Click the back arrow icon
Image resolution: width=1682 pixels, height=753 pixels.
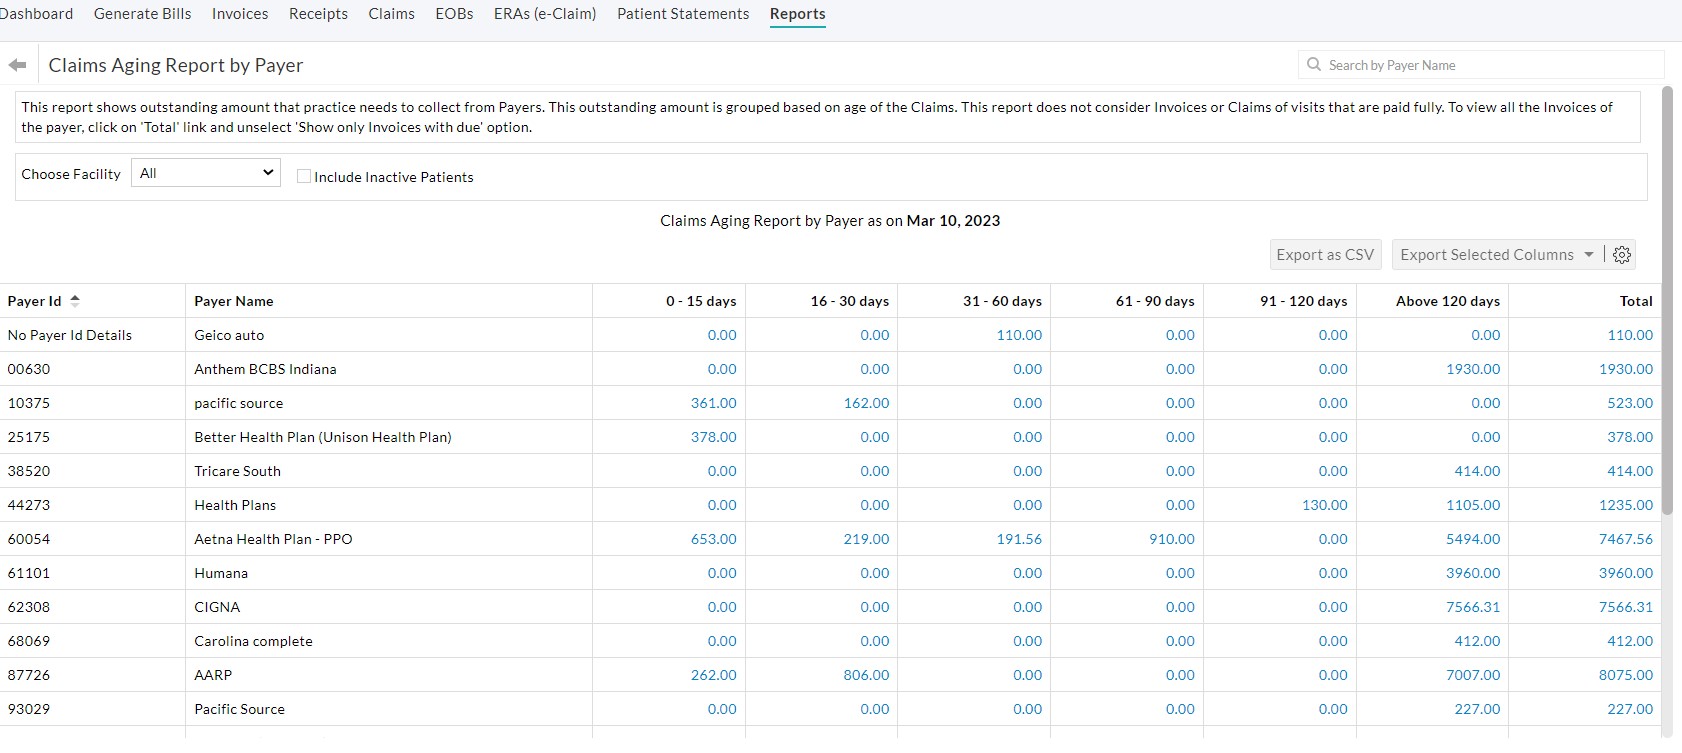coord(17,65)
